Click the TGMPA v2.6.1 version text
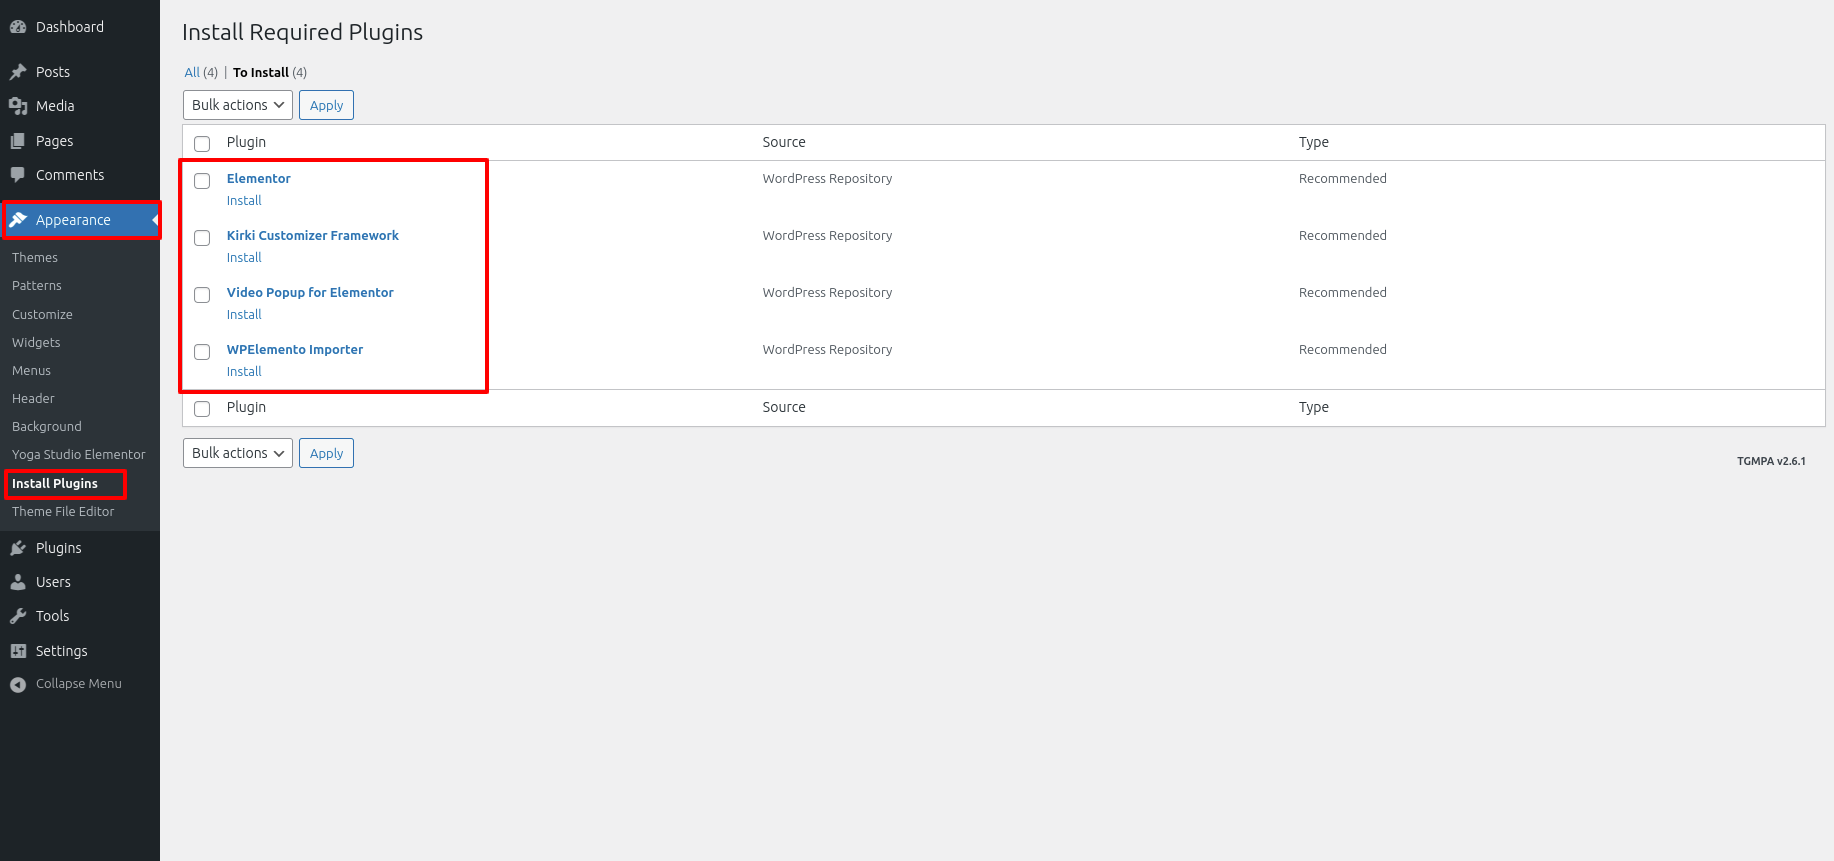1834x861 pixels. (x=1771, y=461)
